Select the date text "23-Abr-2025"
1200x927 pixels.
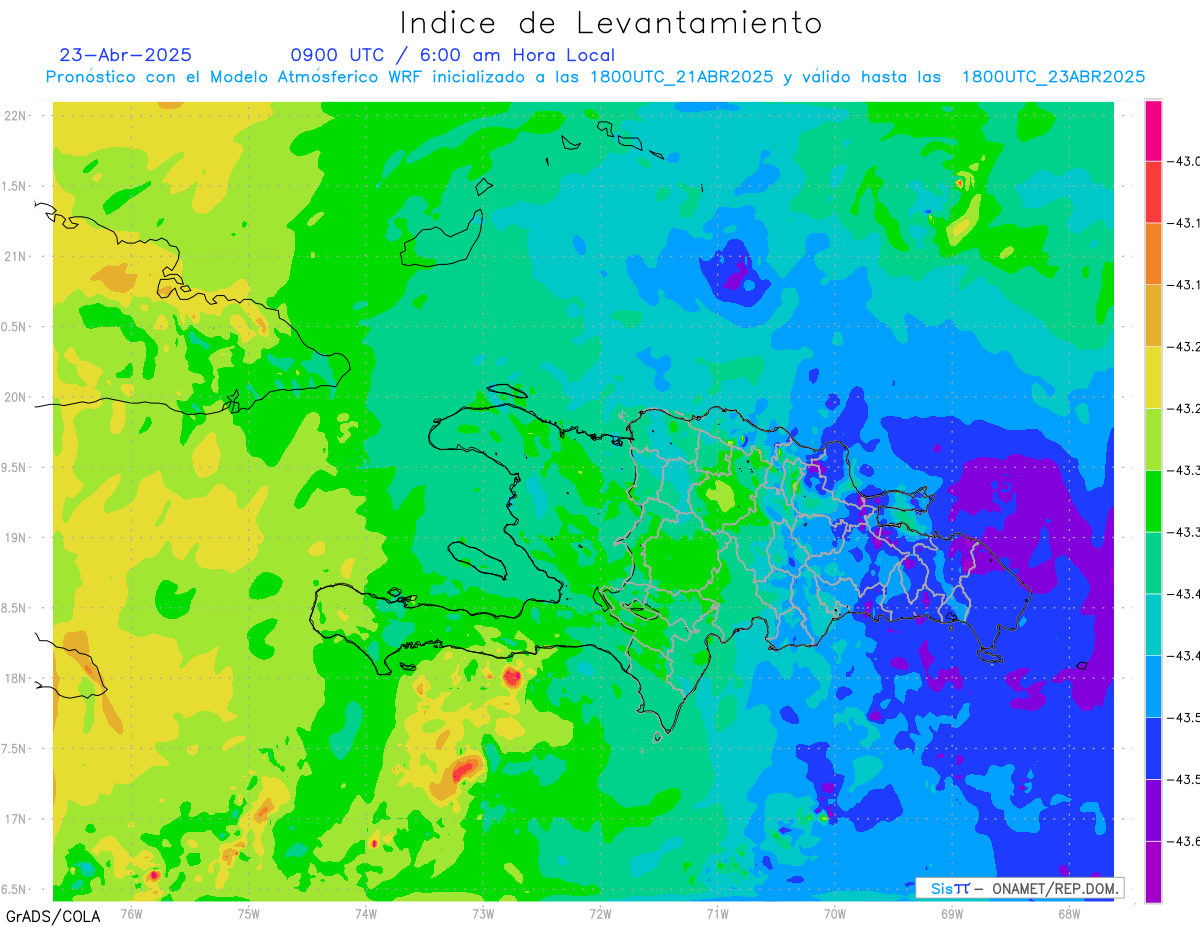[125, 55]
